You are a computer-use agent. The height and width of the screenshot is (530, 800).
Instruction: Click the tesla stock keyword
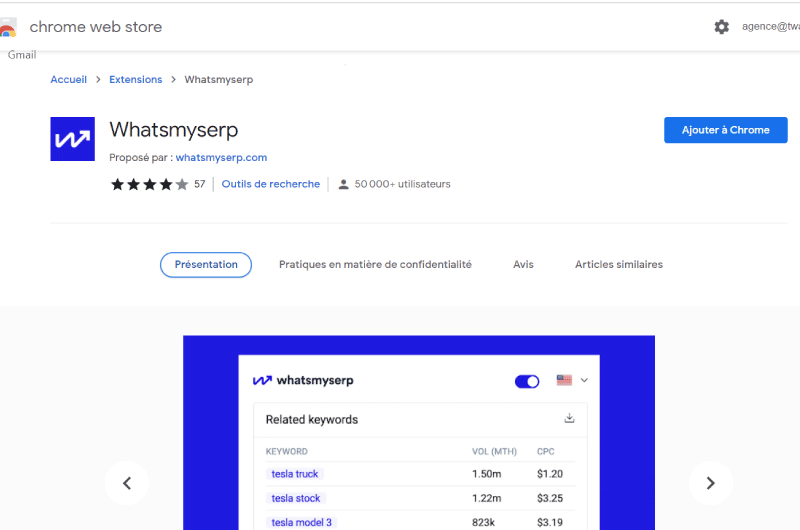(x=295, y=498)
